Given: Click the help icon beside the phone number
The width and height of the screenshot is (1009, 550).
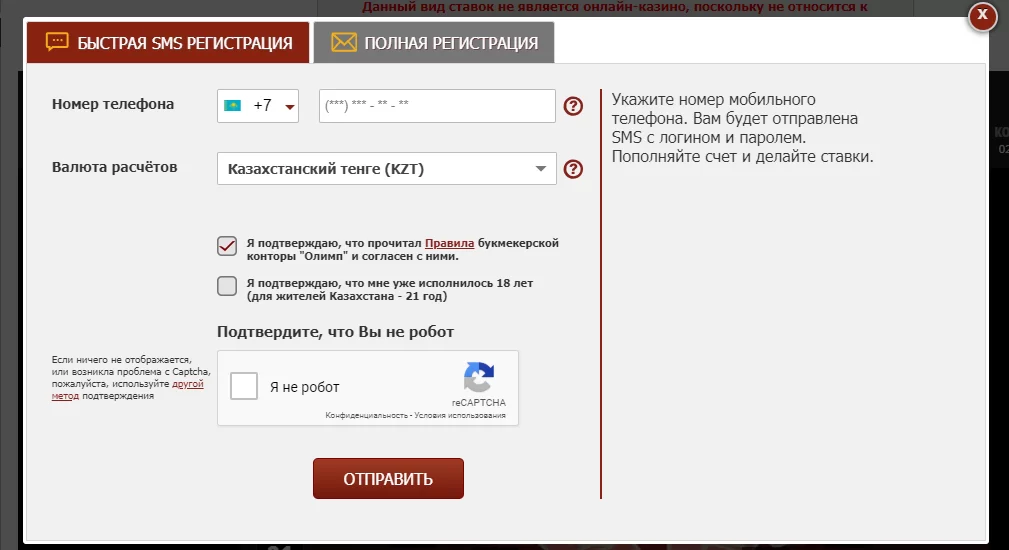Looking at the screenshot, I should tap(573, 105).
